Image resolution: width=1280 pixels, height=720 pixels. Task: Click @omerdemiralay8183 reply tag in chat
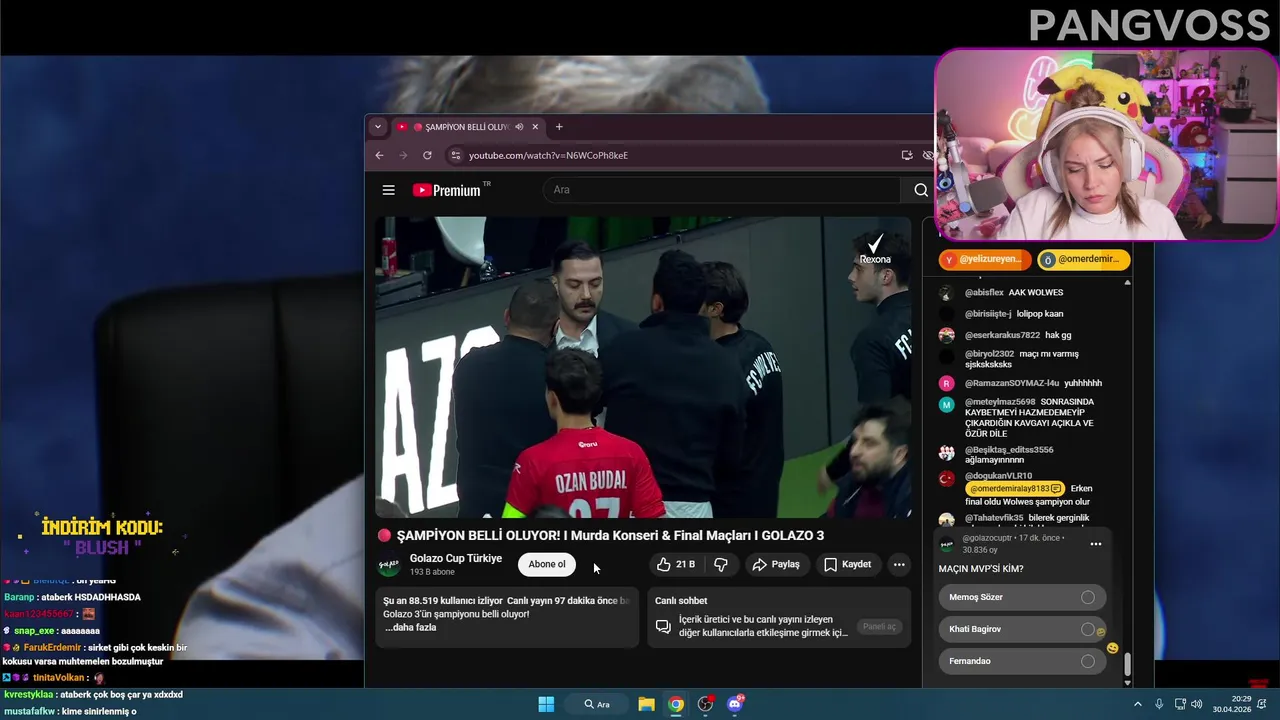point(1015,489)
